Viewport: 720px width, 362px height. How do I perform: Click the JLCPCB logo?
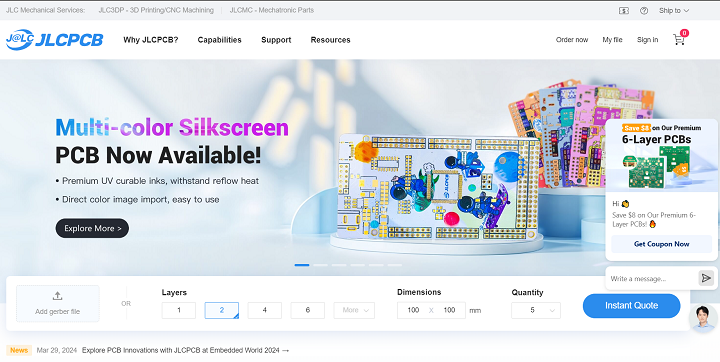[54, 40]
